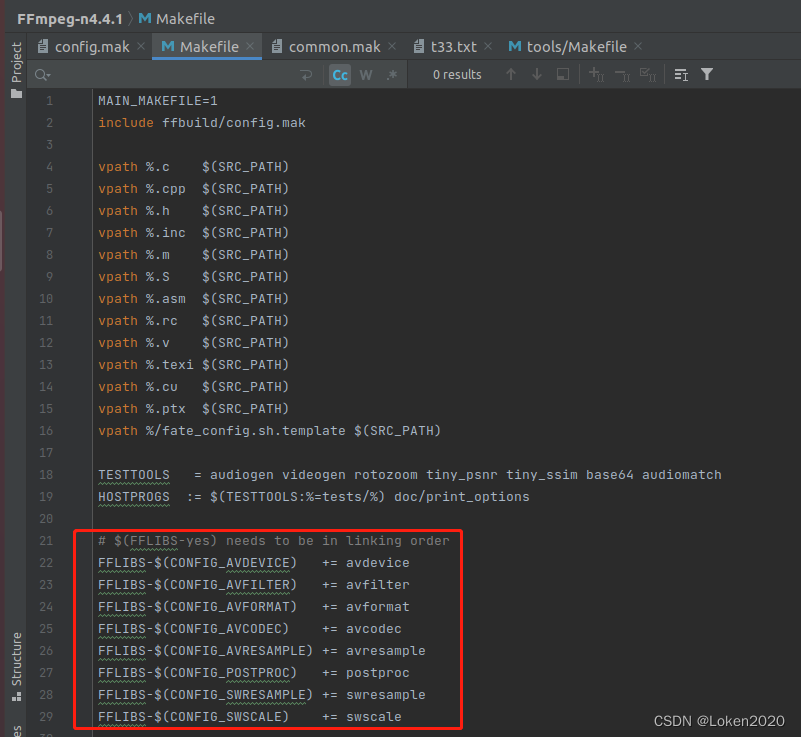Click line number 1 in gutter
Screen dimensions: 801x737
[x=49, y=101]
